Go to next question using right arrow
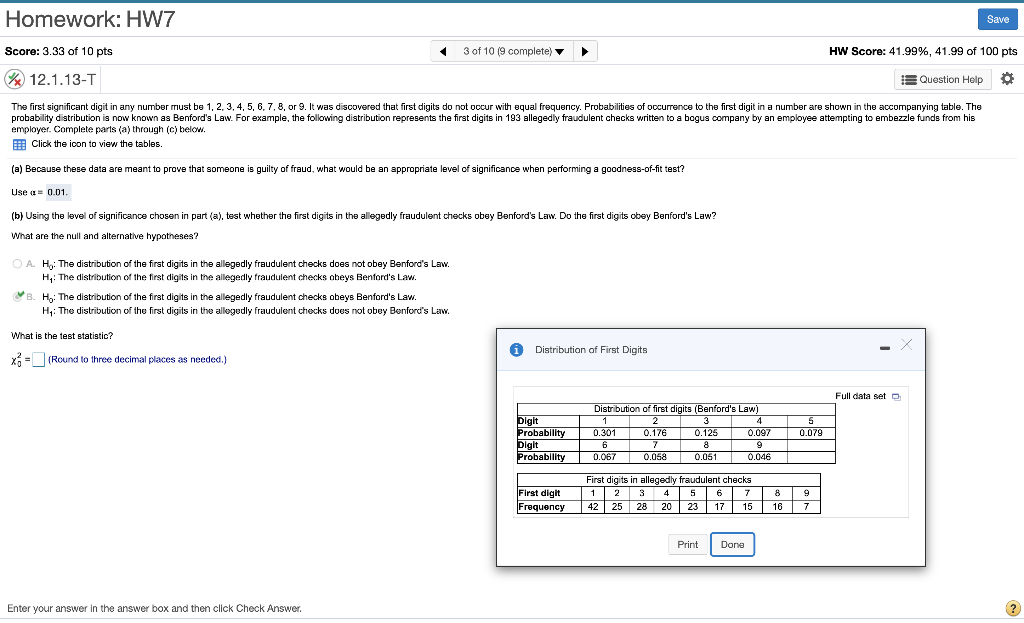Image resolution: width=1024 pixels, height=623 pixels. [585, 51]
